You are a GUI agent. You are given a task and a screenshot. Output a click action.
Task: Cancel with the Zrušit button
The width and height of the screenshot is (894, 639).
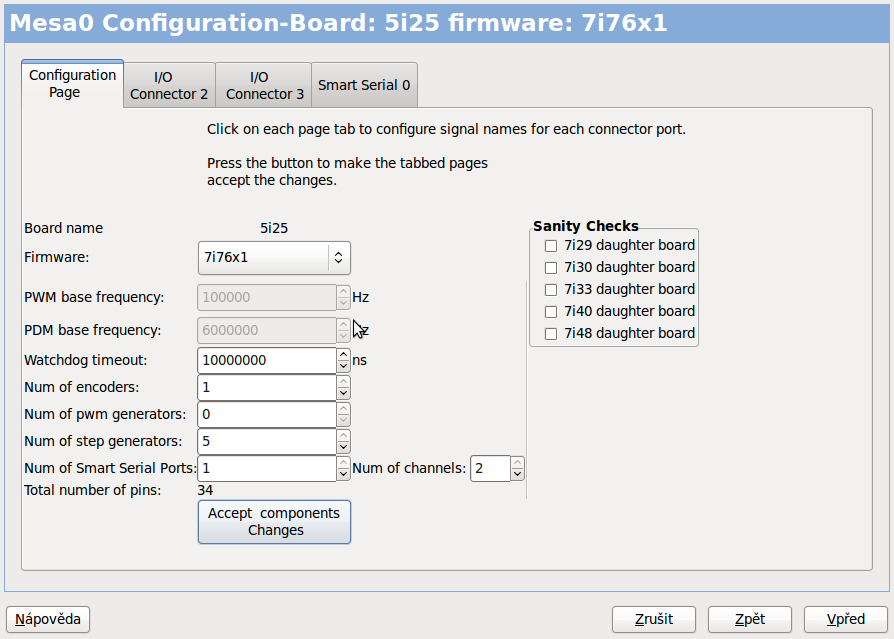click(x=654, y=619)
